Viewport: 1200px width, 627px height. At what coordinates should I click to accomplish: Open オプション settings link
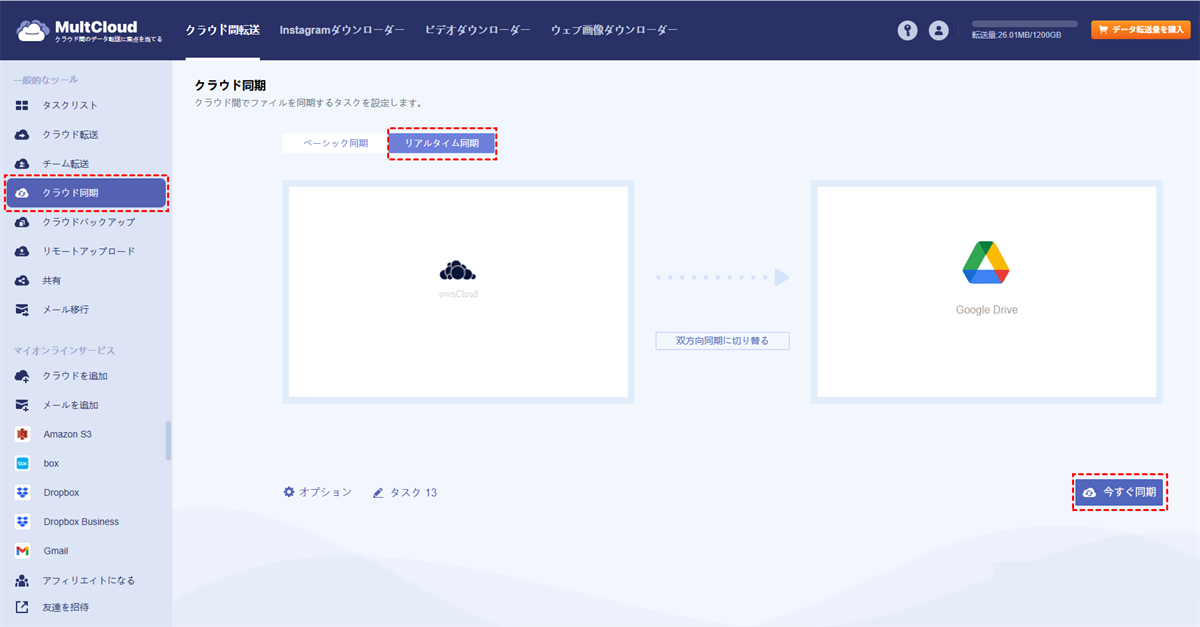[325, 492]
